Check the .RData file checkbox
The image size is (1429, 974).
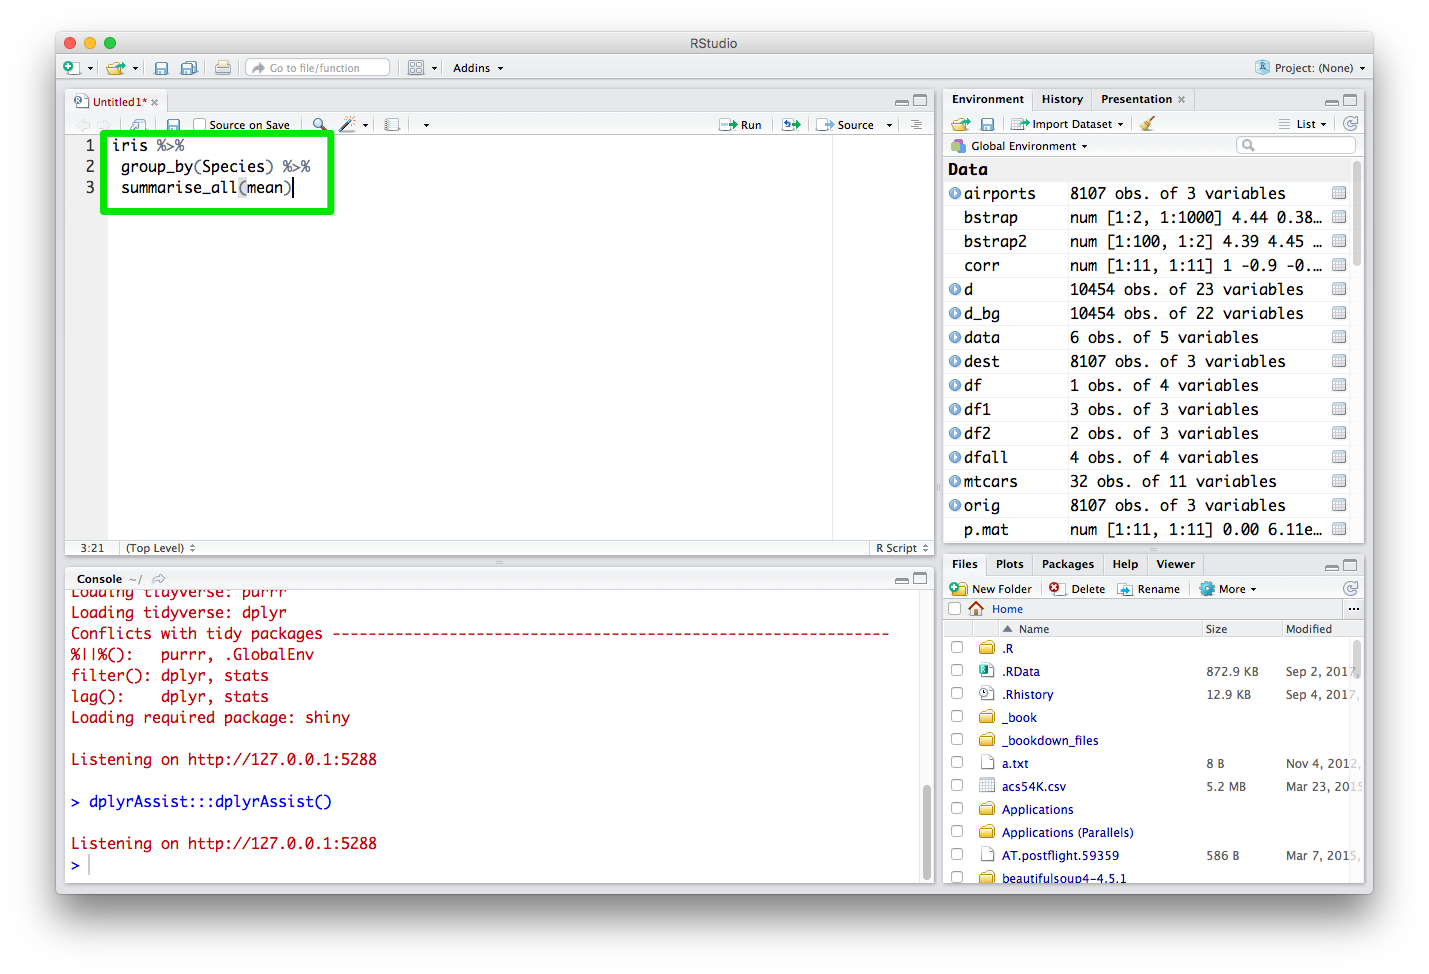(957, 670)
